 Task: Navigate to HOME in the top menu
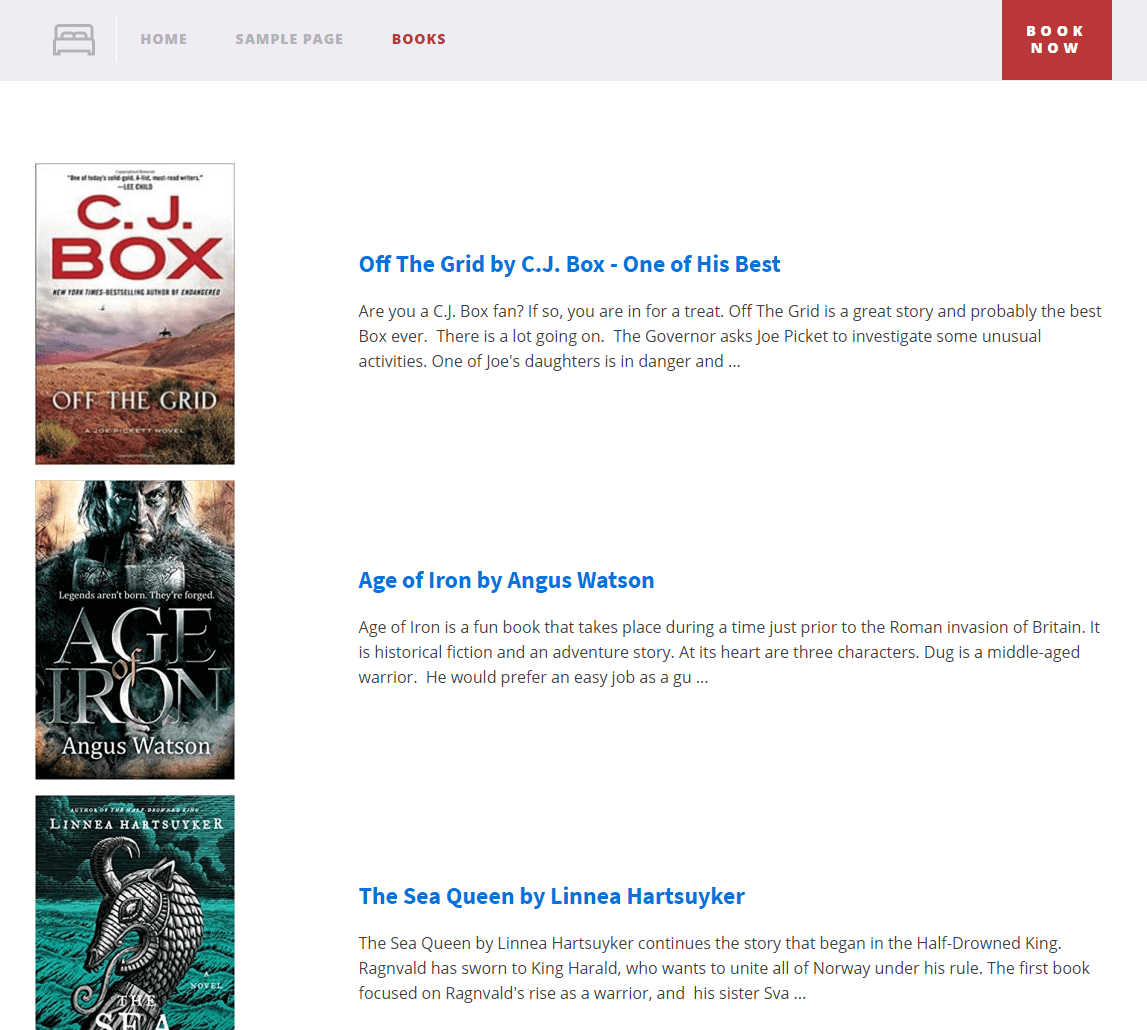[x=164, y=39]
